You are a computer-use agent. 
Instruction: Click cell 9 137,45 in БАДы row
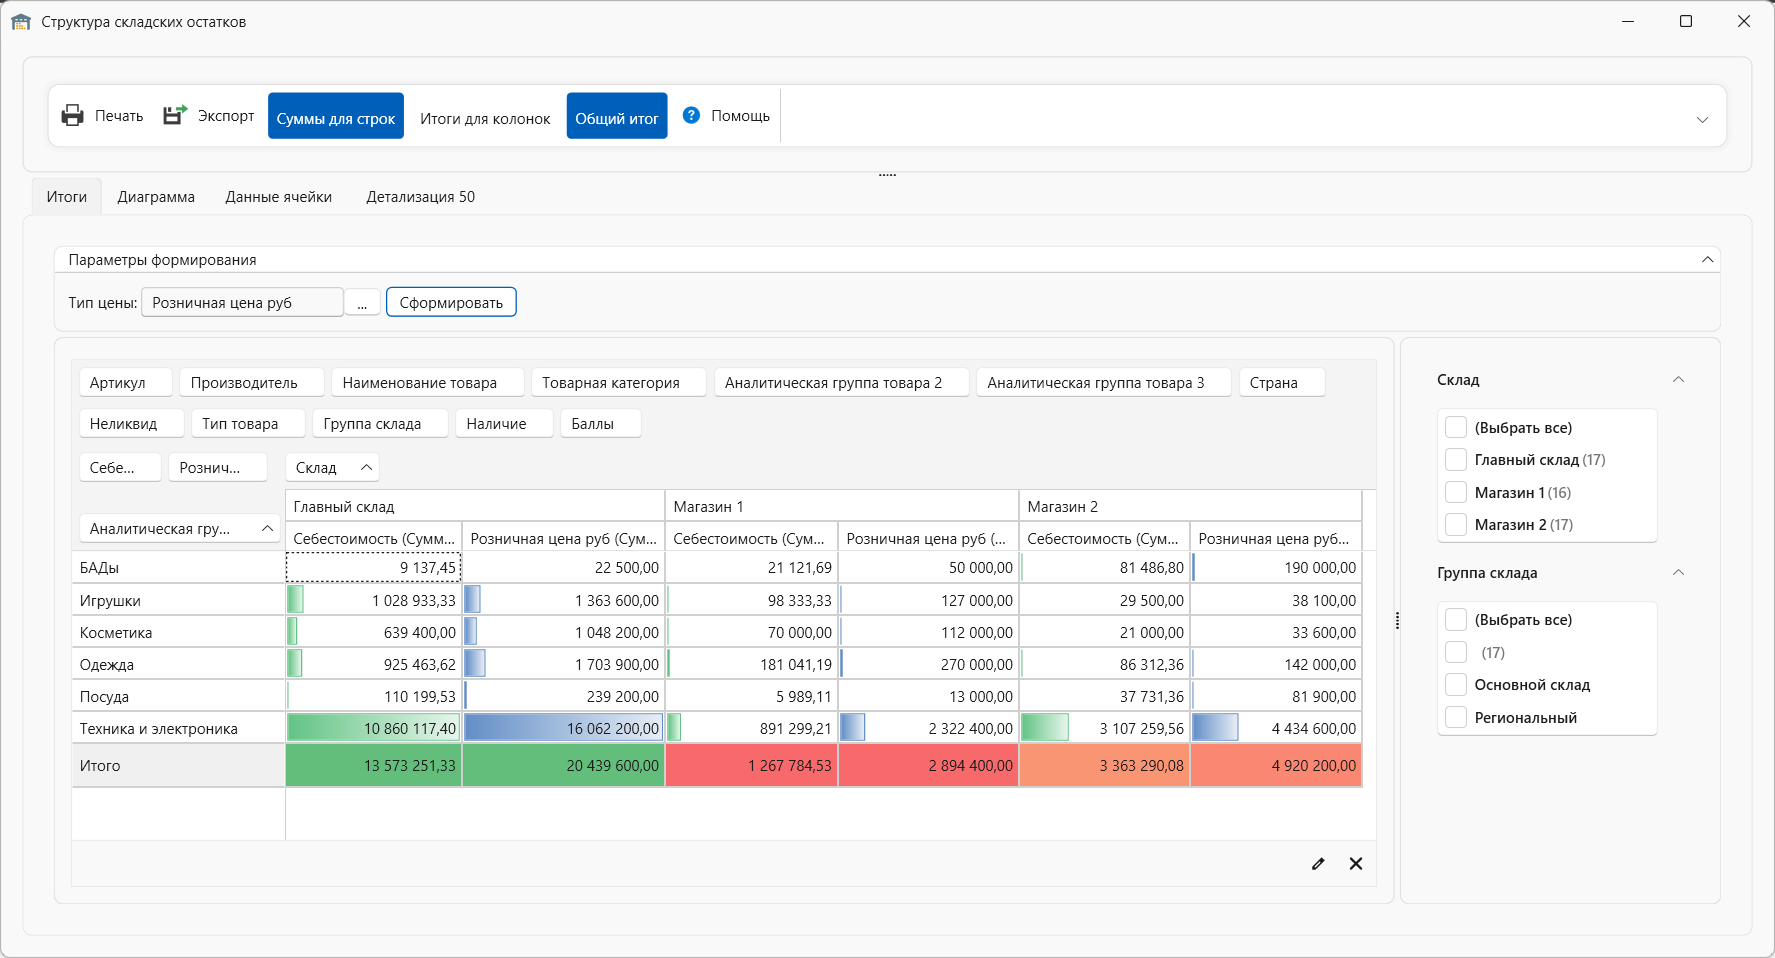374,567
